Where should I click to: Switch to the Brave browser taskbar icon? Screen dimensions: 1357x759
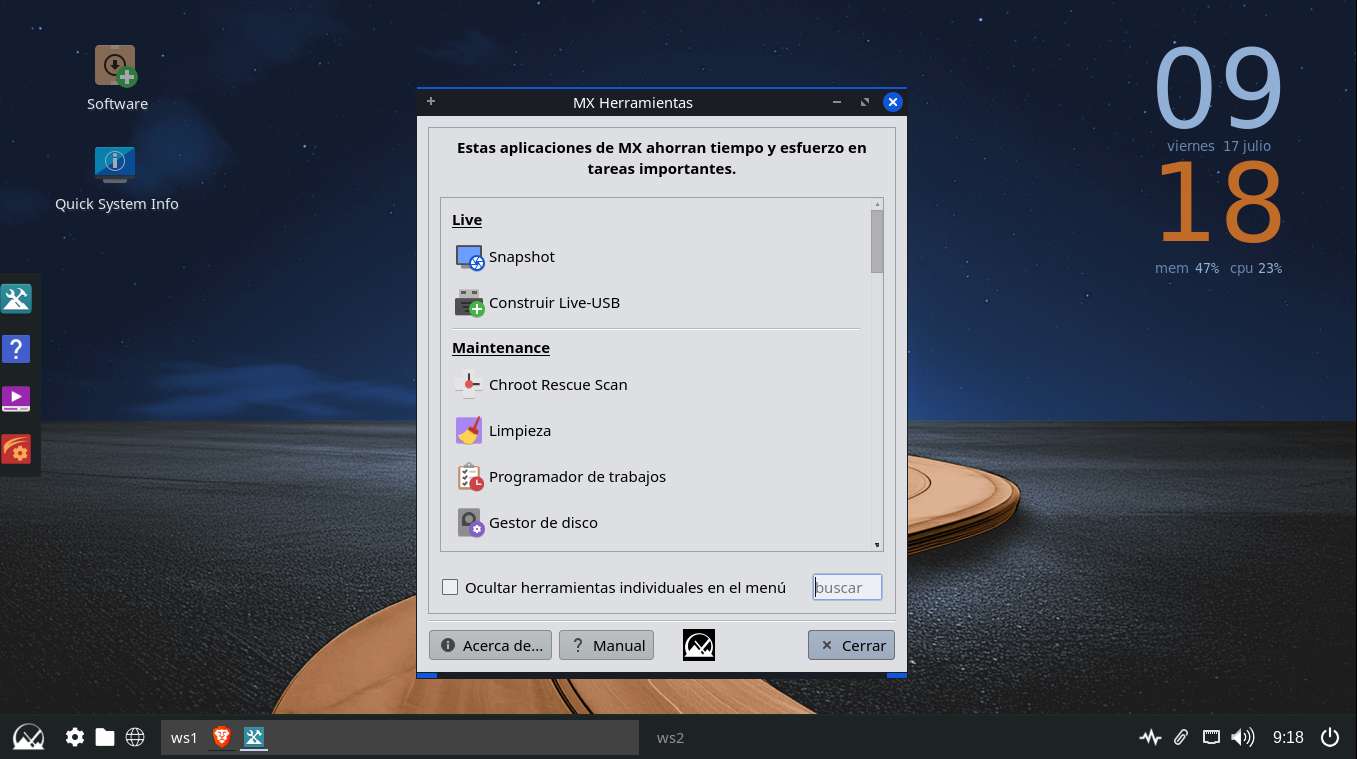coord(222,737)
